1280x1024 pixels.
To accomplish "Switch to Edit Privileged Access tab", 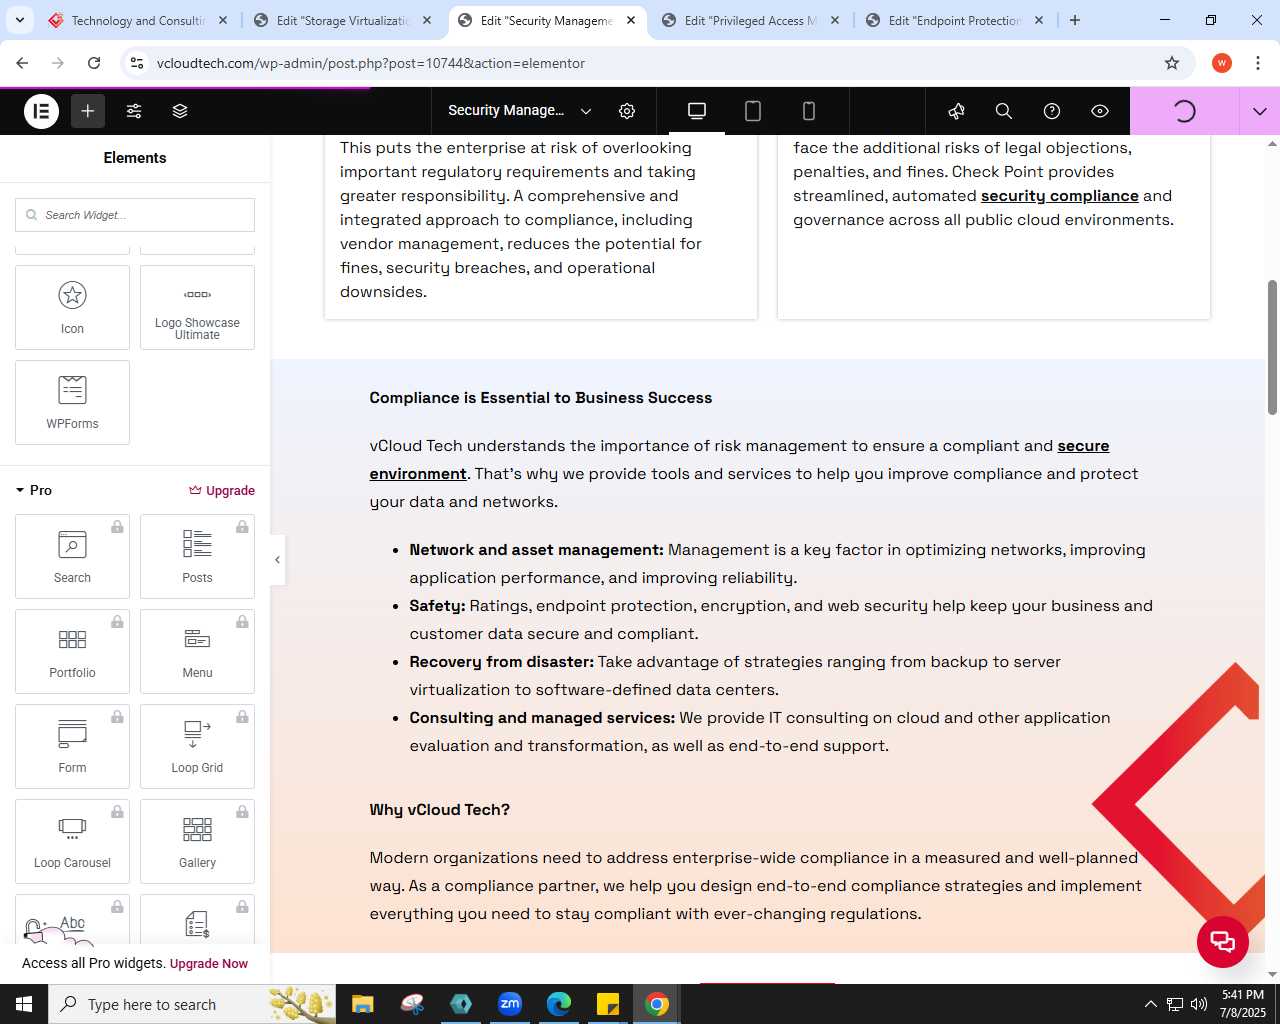I will pyautogui.click(x=751, y=20).
